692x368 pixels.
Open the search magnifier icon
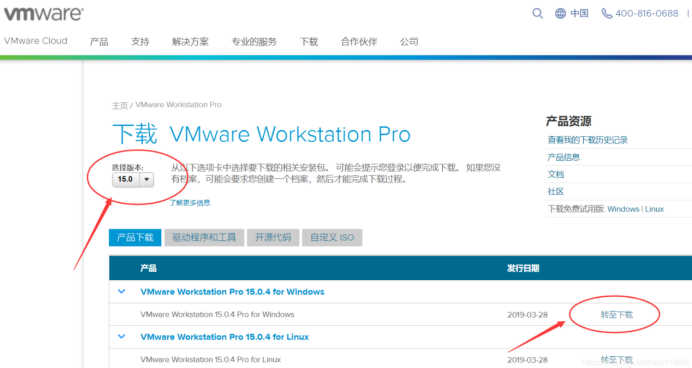[x=537, y=14]
